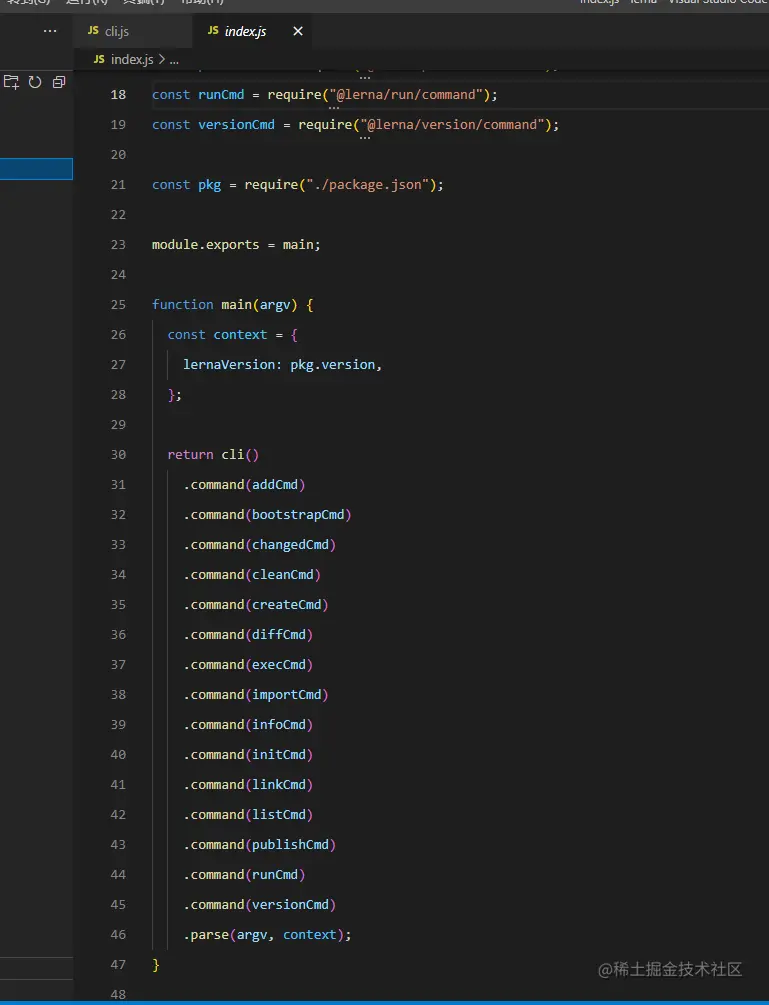
Task: Click index.js in the breadcrumb path
Action: [x=132, y=59]
